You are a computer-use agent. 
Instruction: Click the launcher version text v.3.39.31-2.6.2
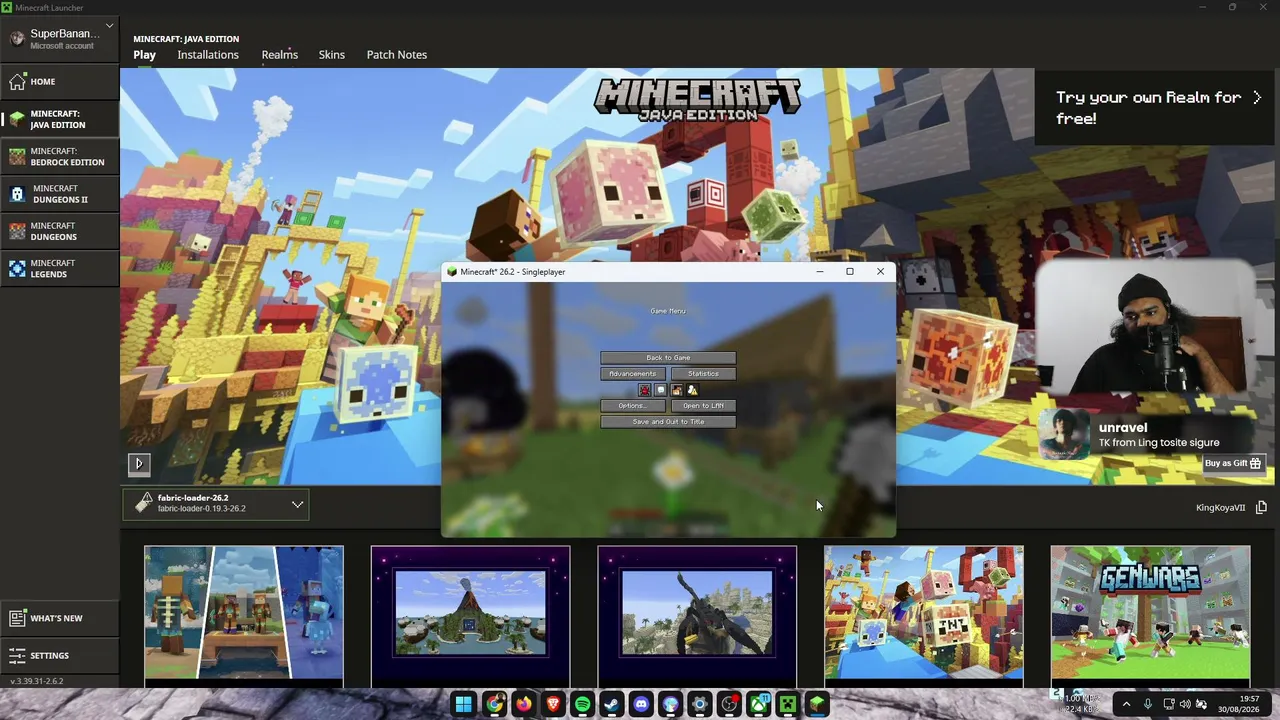point(37,682)
